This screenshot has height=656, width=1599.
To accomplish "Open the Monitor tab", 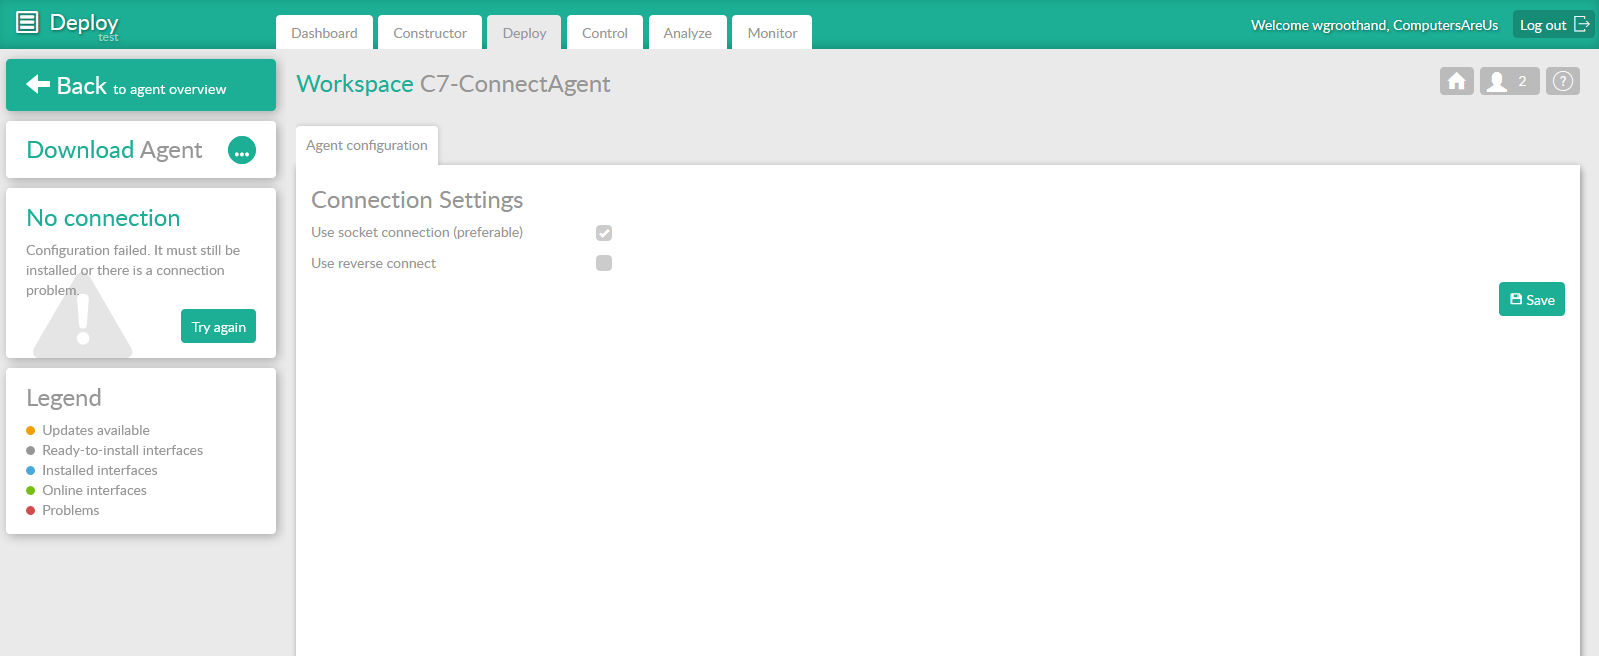I will (x=772, y=33).
